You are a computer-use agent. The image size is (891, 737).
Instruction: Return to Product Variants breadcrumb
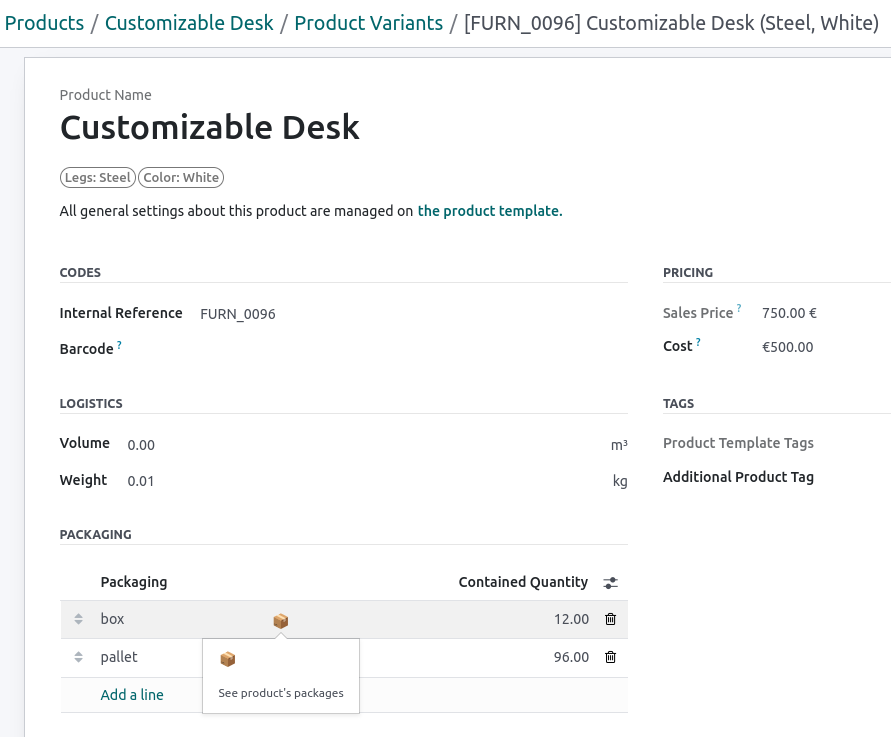(x=368, y=23)
